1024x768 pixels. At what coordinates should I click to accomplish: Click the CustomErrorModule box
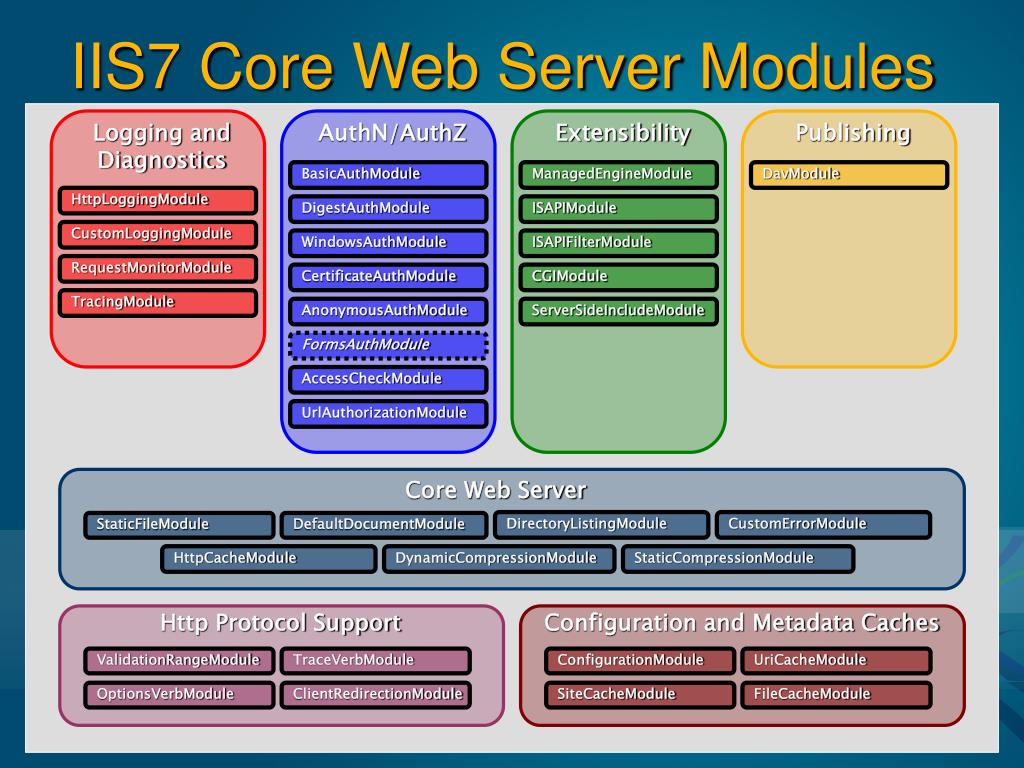coord(823,524)
